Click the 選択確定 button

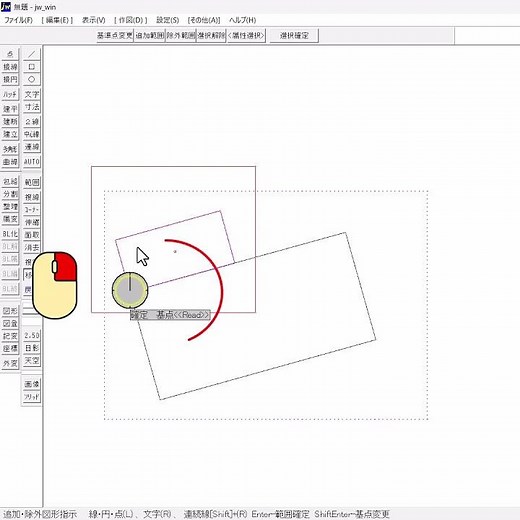[294, 35]
